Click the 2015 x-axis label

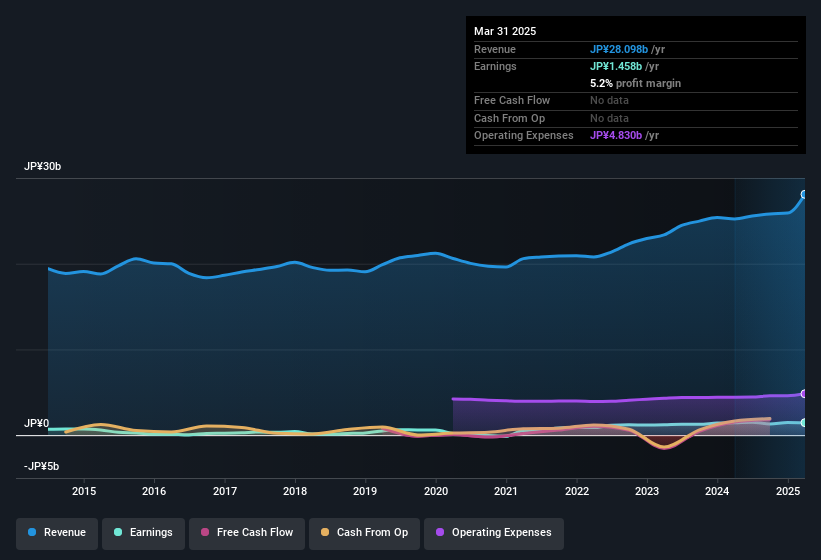coord(84,491)
